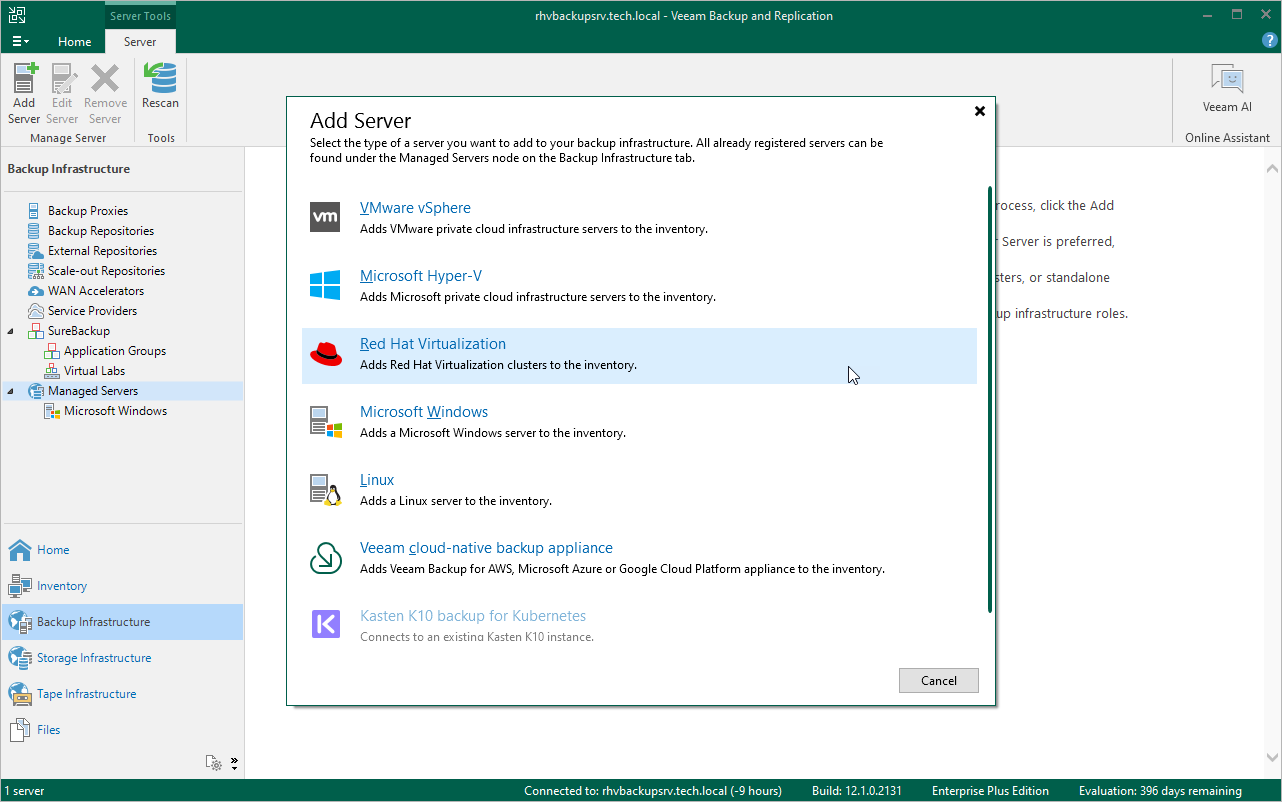Click 'Enterprise Plus Edition' status text
This screenshot has height=802, width=1282.
pyautogui.click(x=990, y=791)
